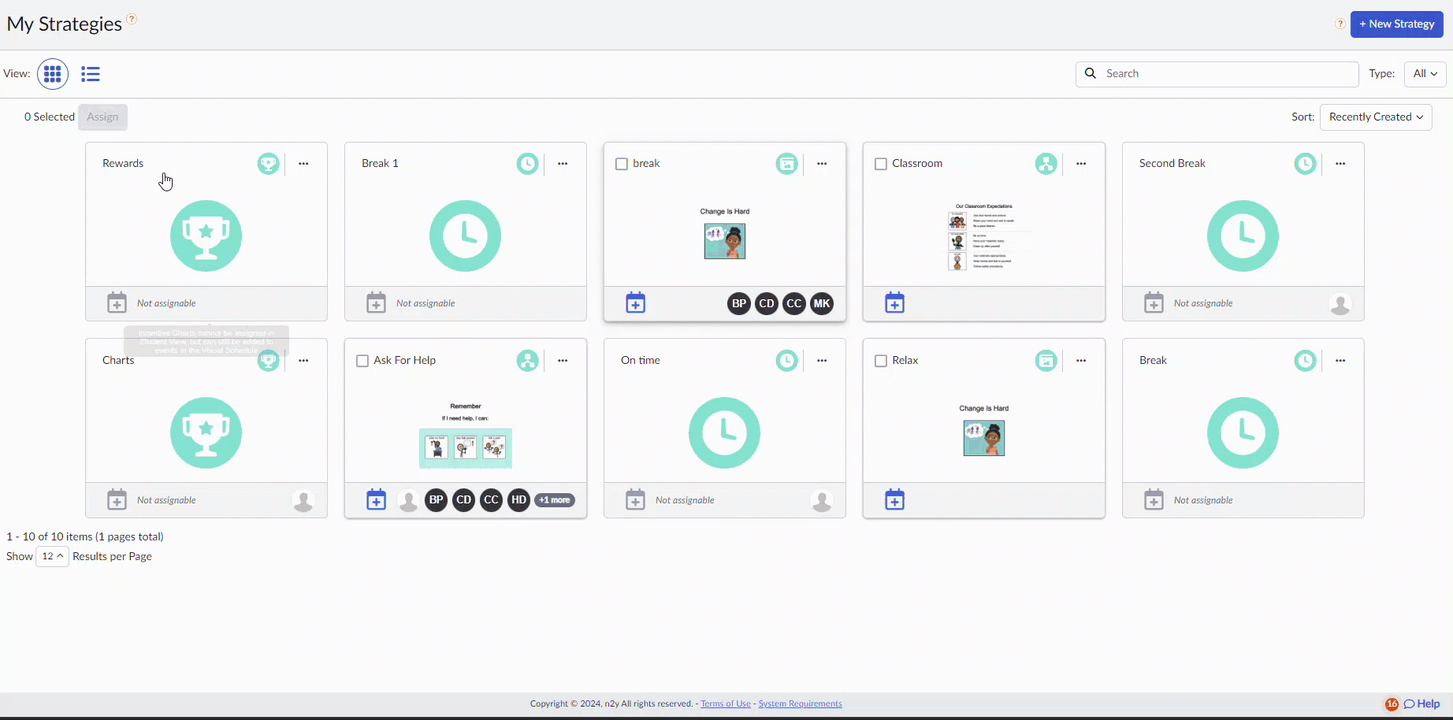
Task: Open more options menu on On time card
Action: (822, 361)
